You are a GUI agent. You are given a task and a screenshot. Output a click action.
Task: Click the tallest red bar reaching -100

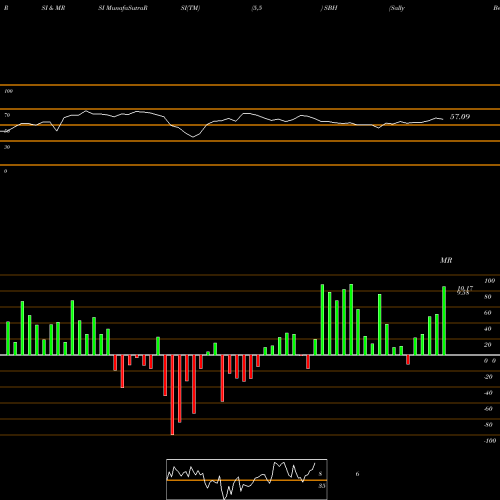172,395
